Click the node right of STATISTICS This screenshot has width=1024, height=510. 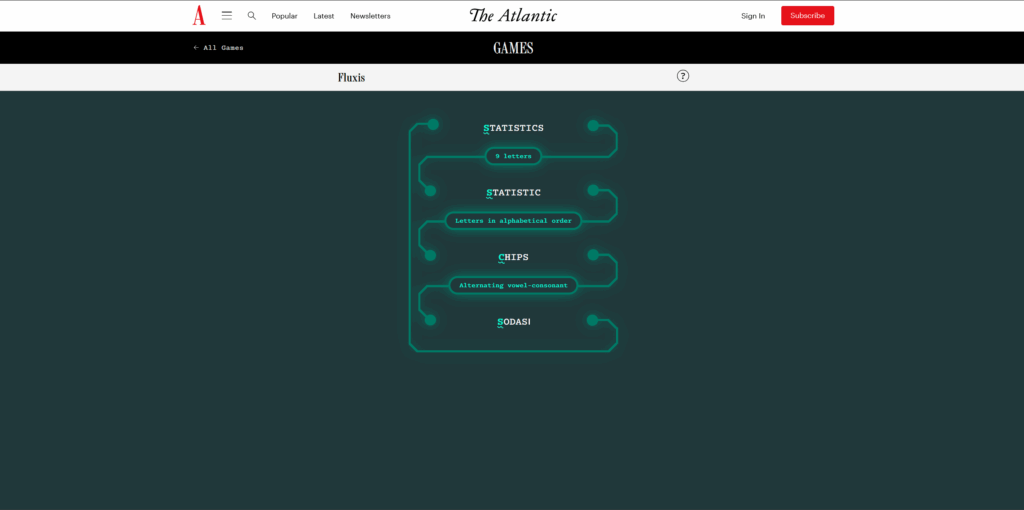click(x=593, y=126)
